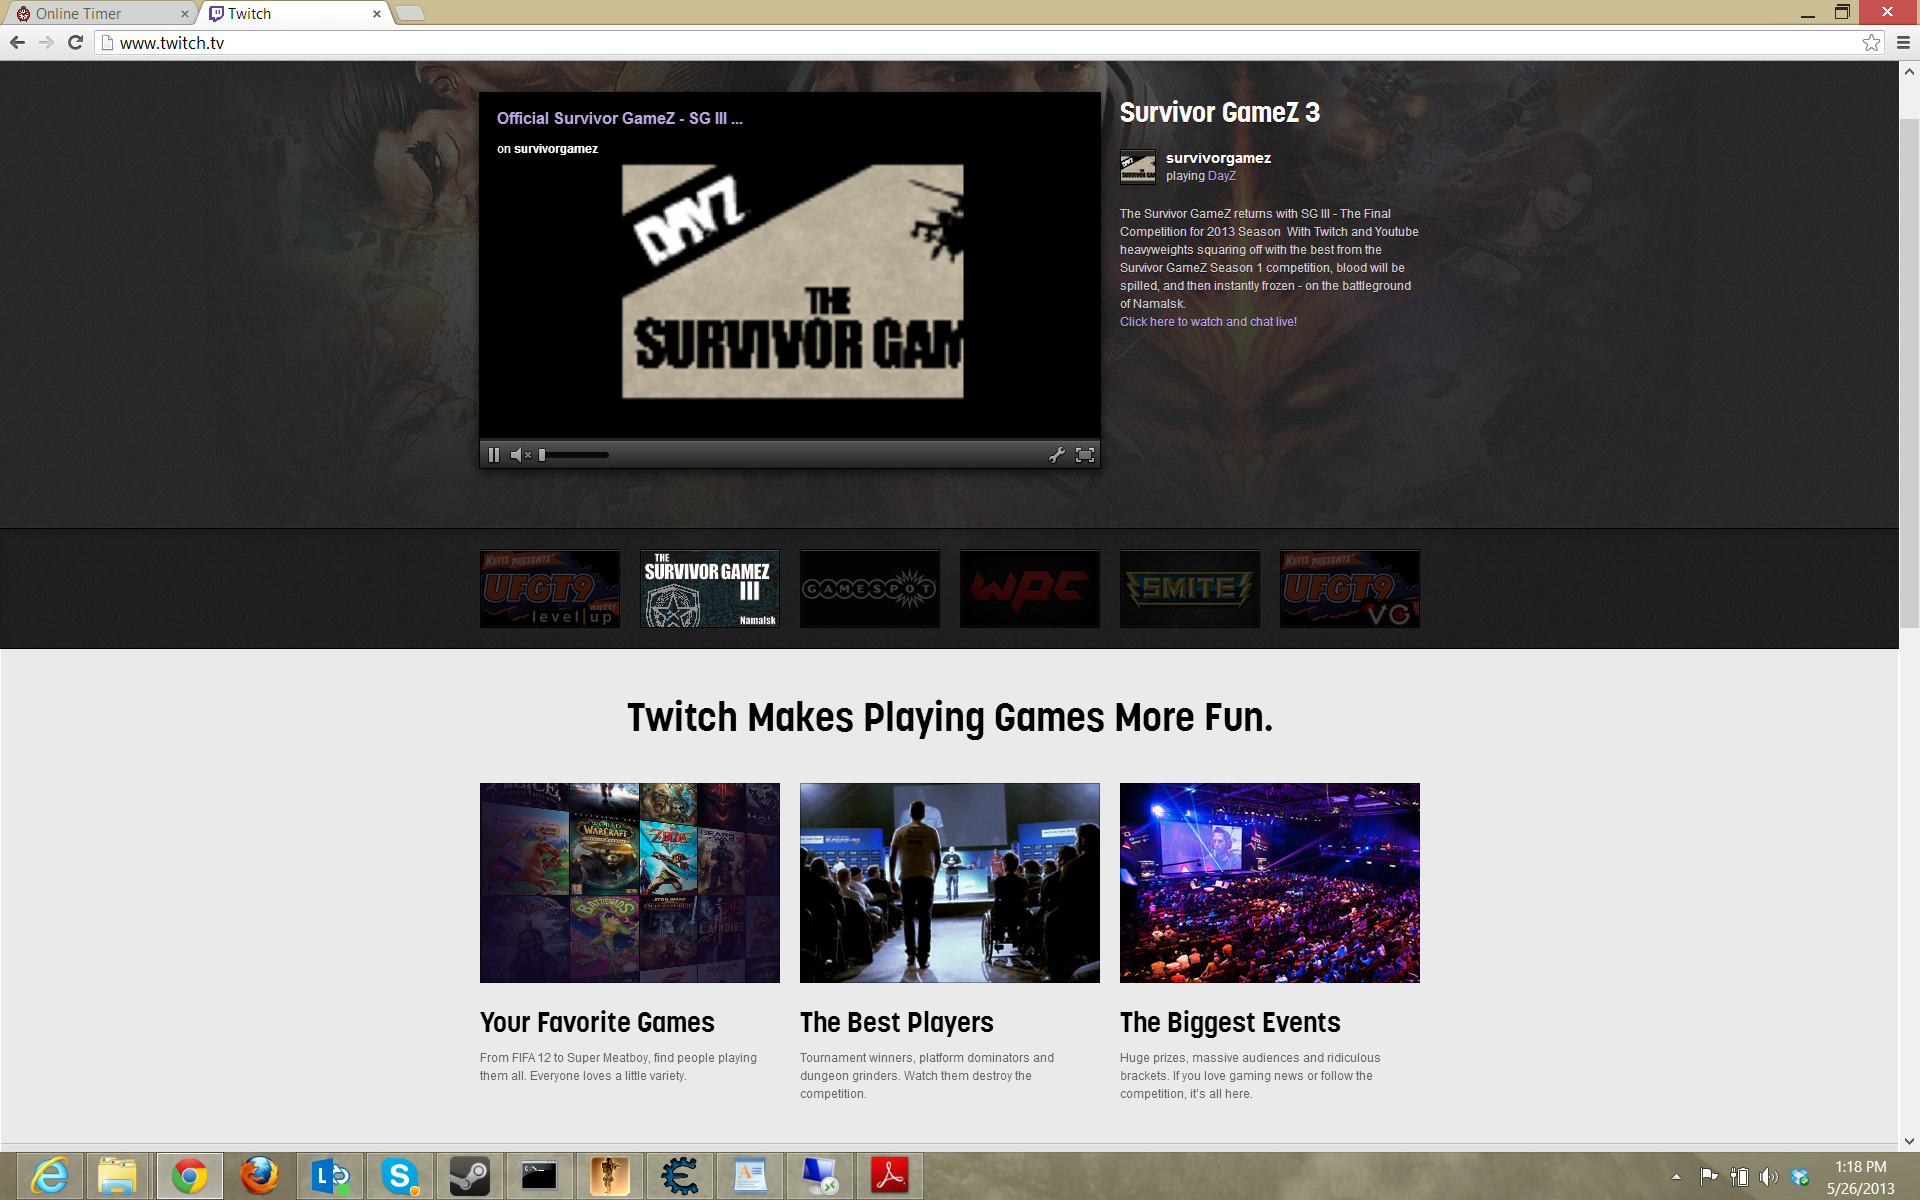Click the 'Your Favorite Games' heading

click(x=597, y=1023)
